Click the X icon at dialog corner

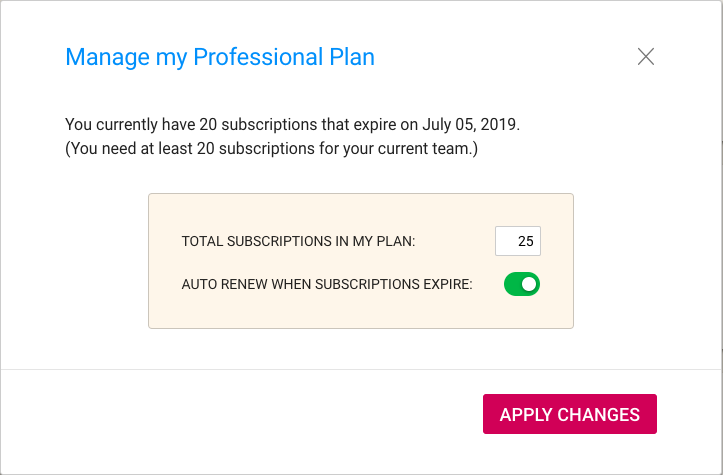(646, 57)
